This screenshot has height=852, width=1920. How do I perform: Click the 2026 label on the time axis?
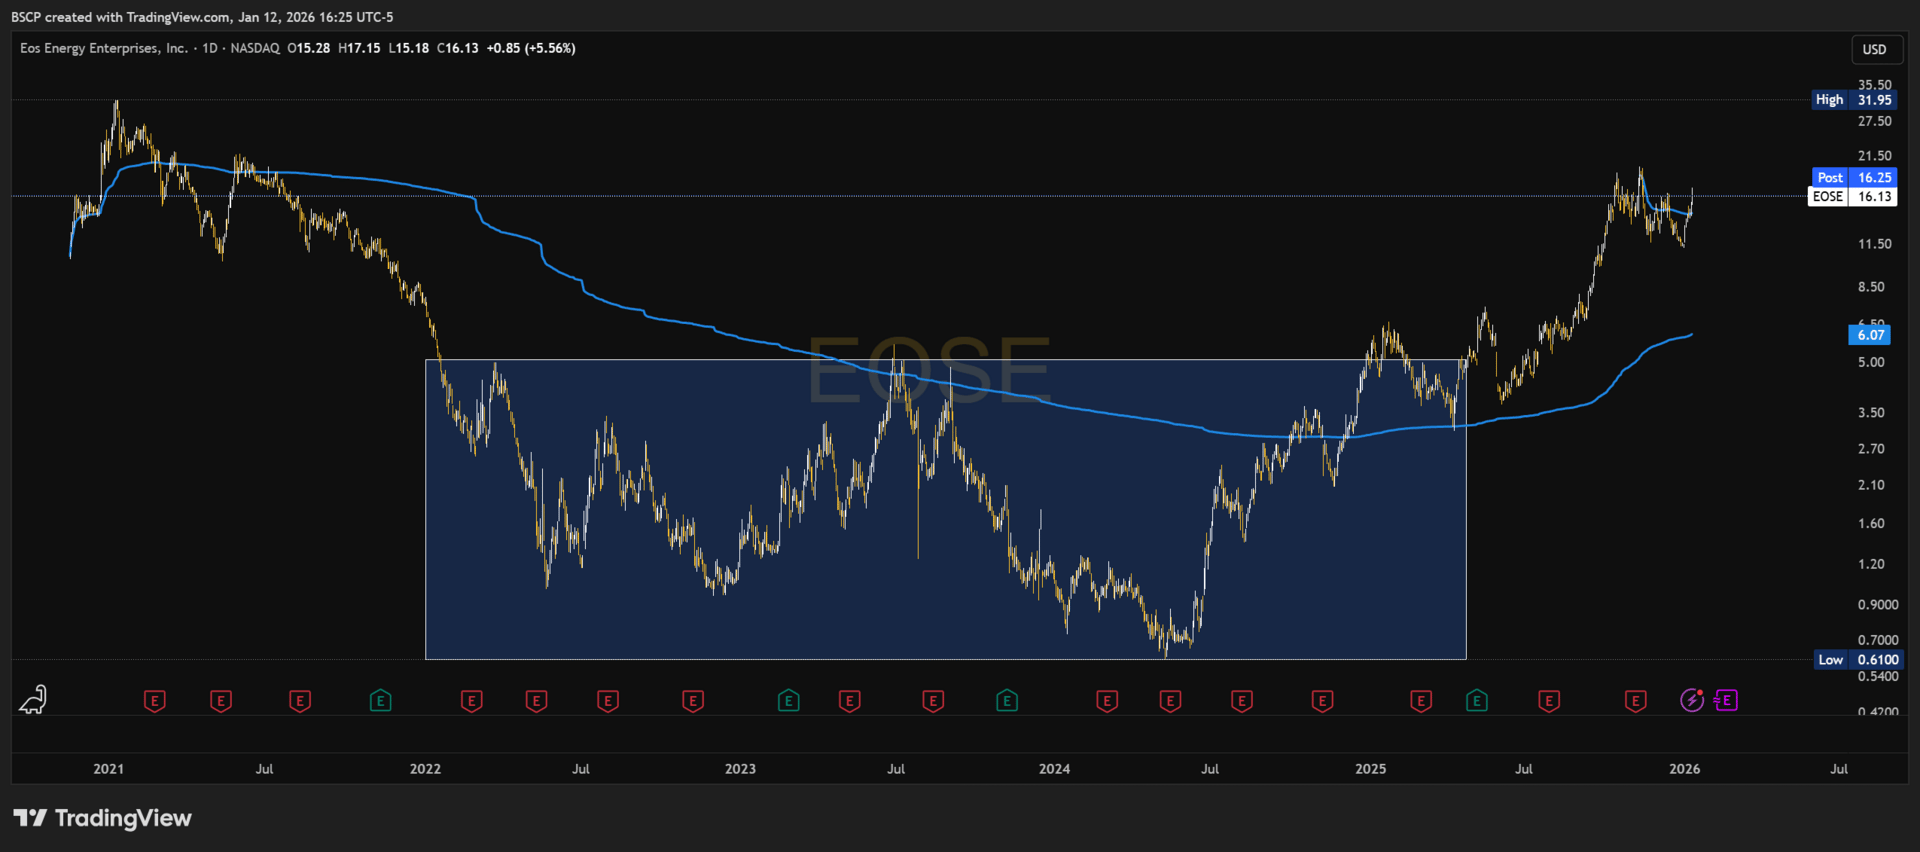(x=1685, y=769)
